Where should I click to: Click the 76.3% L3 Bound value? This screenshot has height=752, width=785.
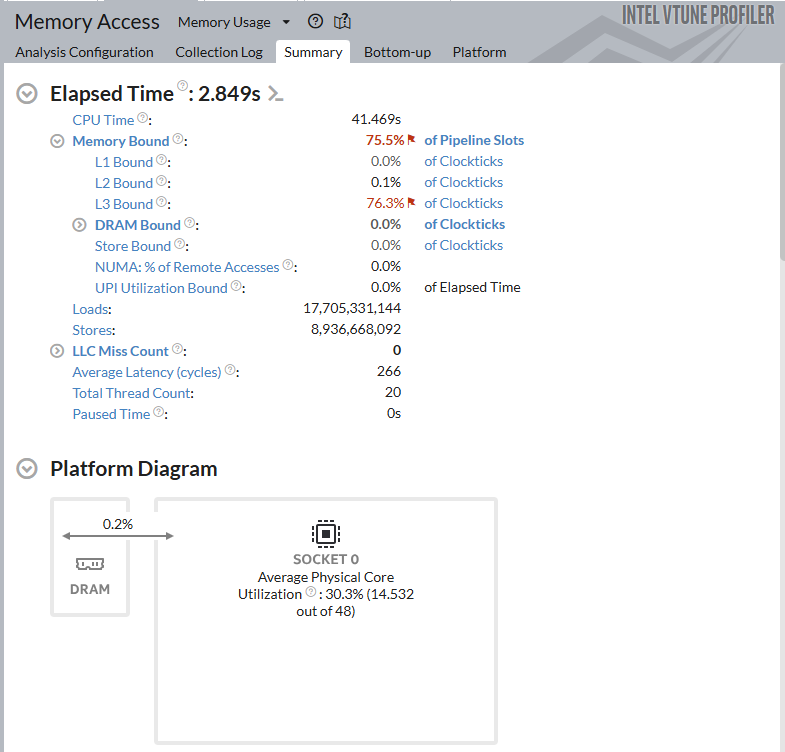[384, 203]
